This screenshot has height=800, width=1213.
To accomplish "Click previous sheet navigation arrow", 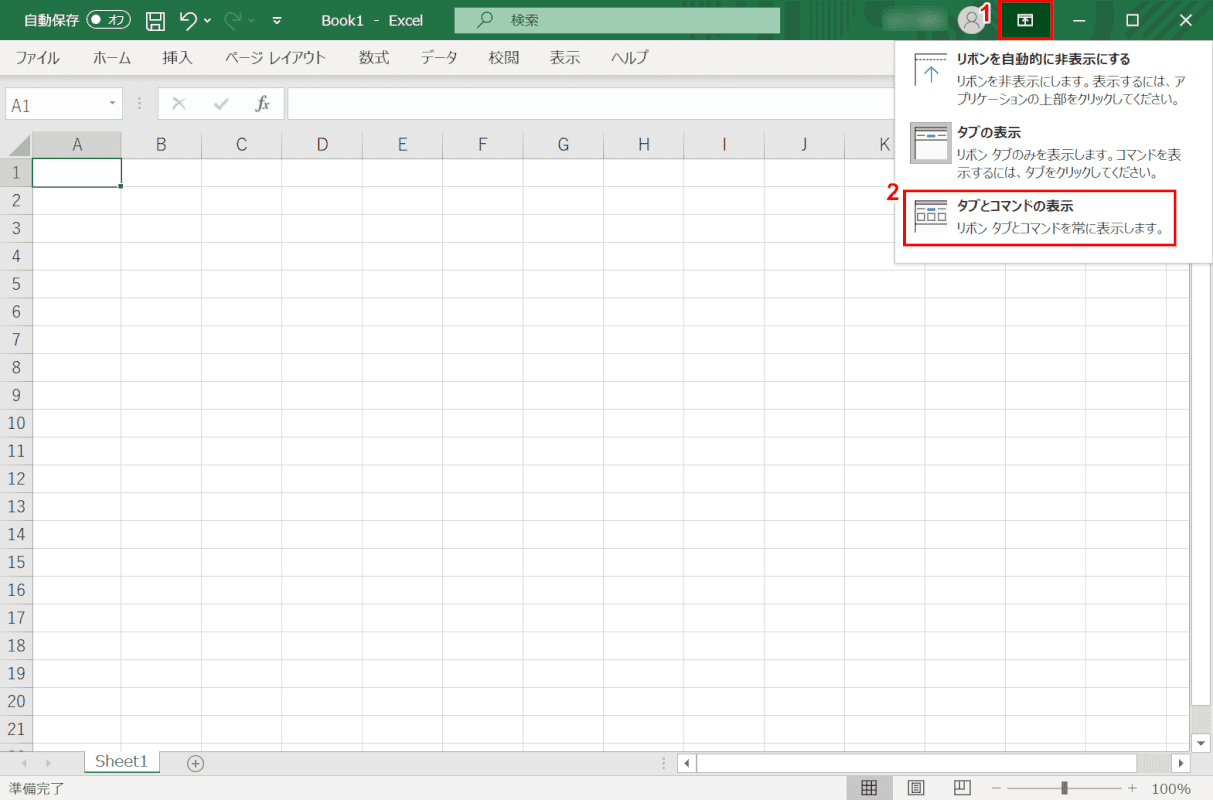I will pyautogui.click(x=24, y=763).
